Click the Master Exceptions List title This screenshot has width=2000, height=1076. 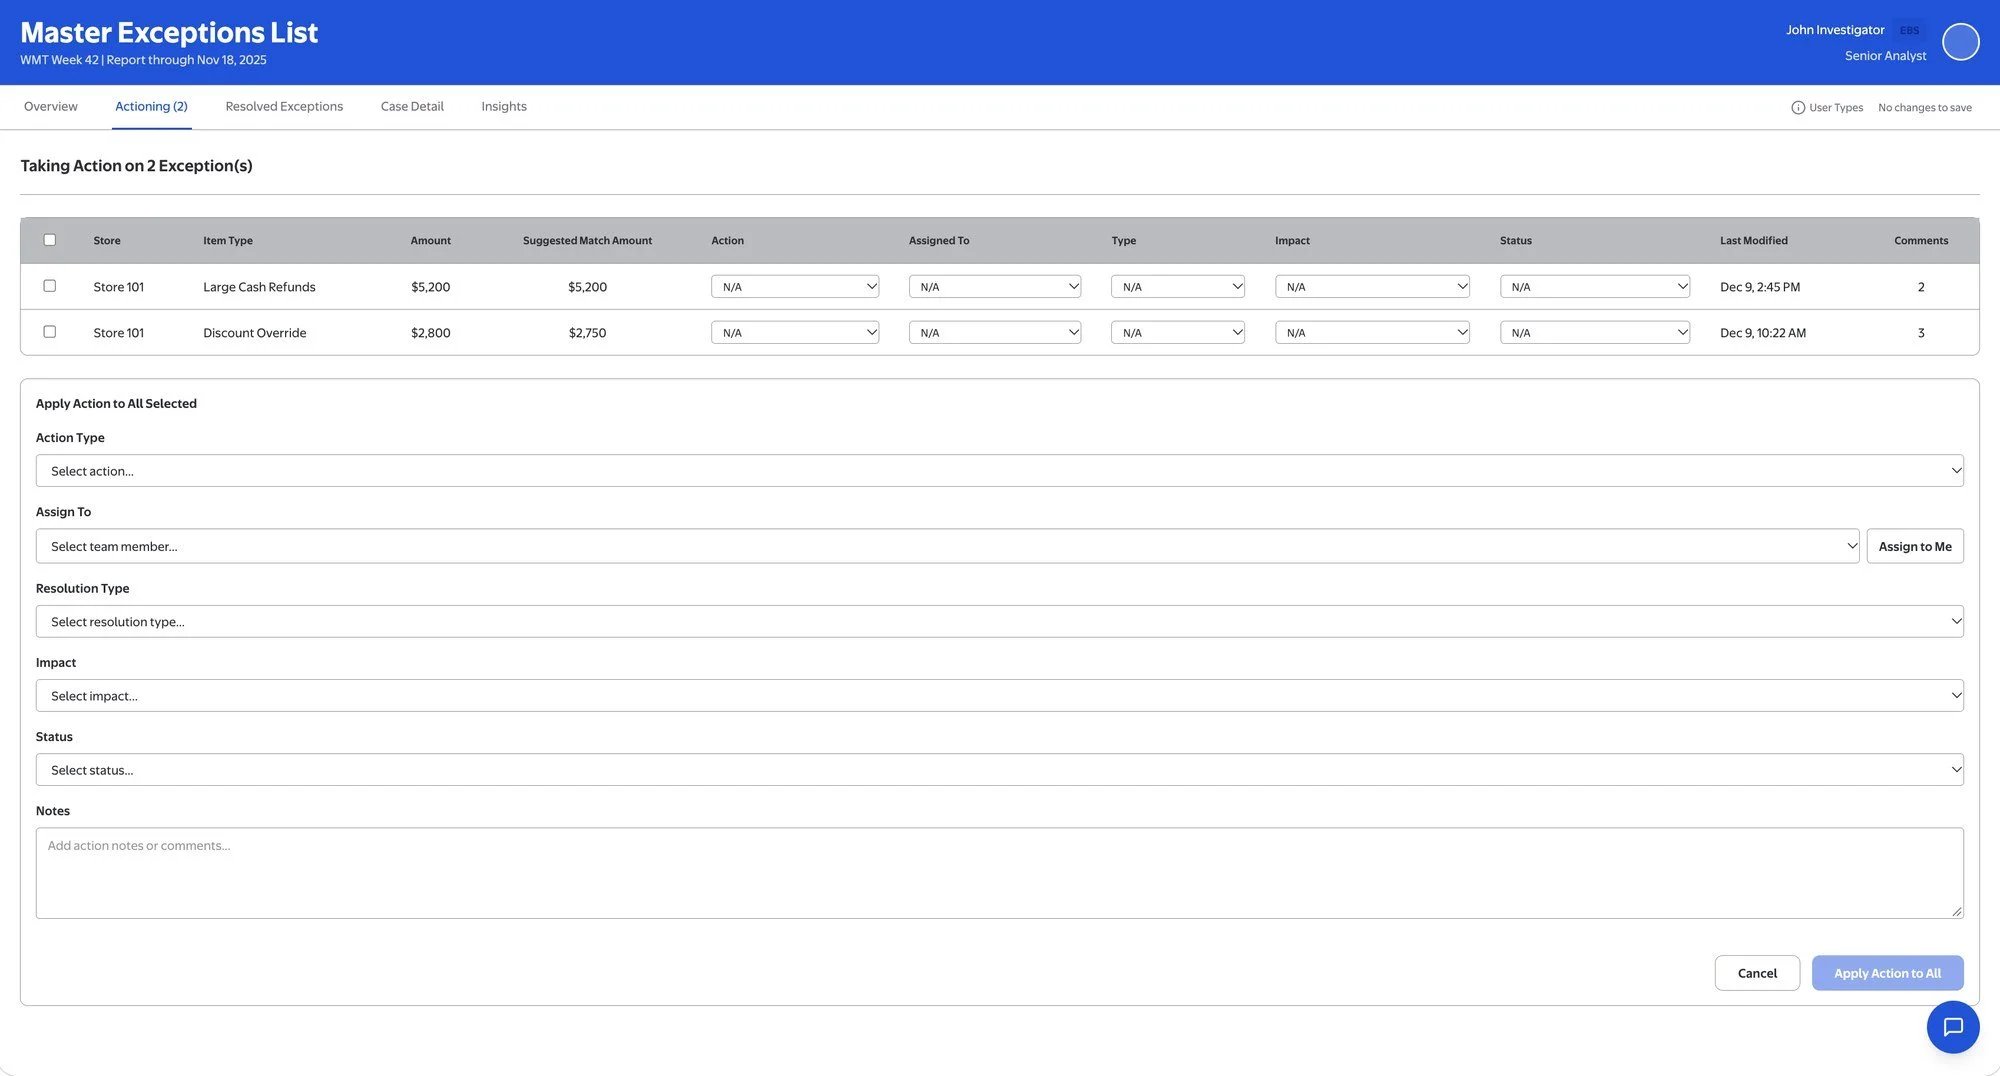(169, 33)
